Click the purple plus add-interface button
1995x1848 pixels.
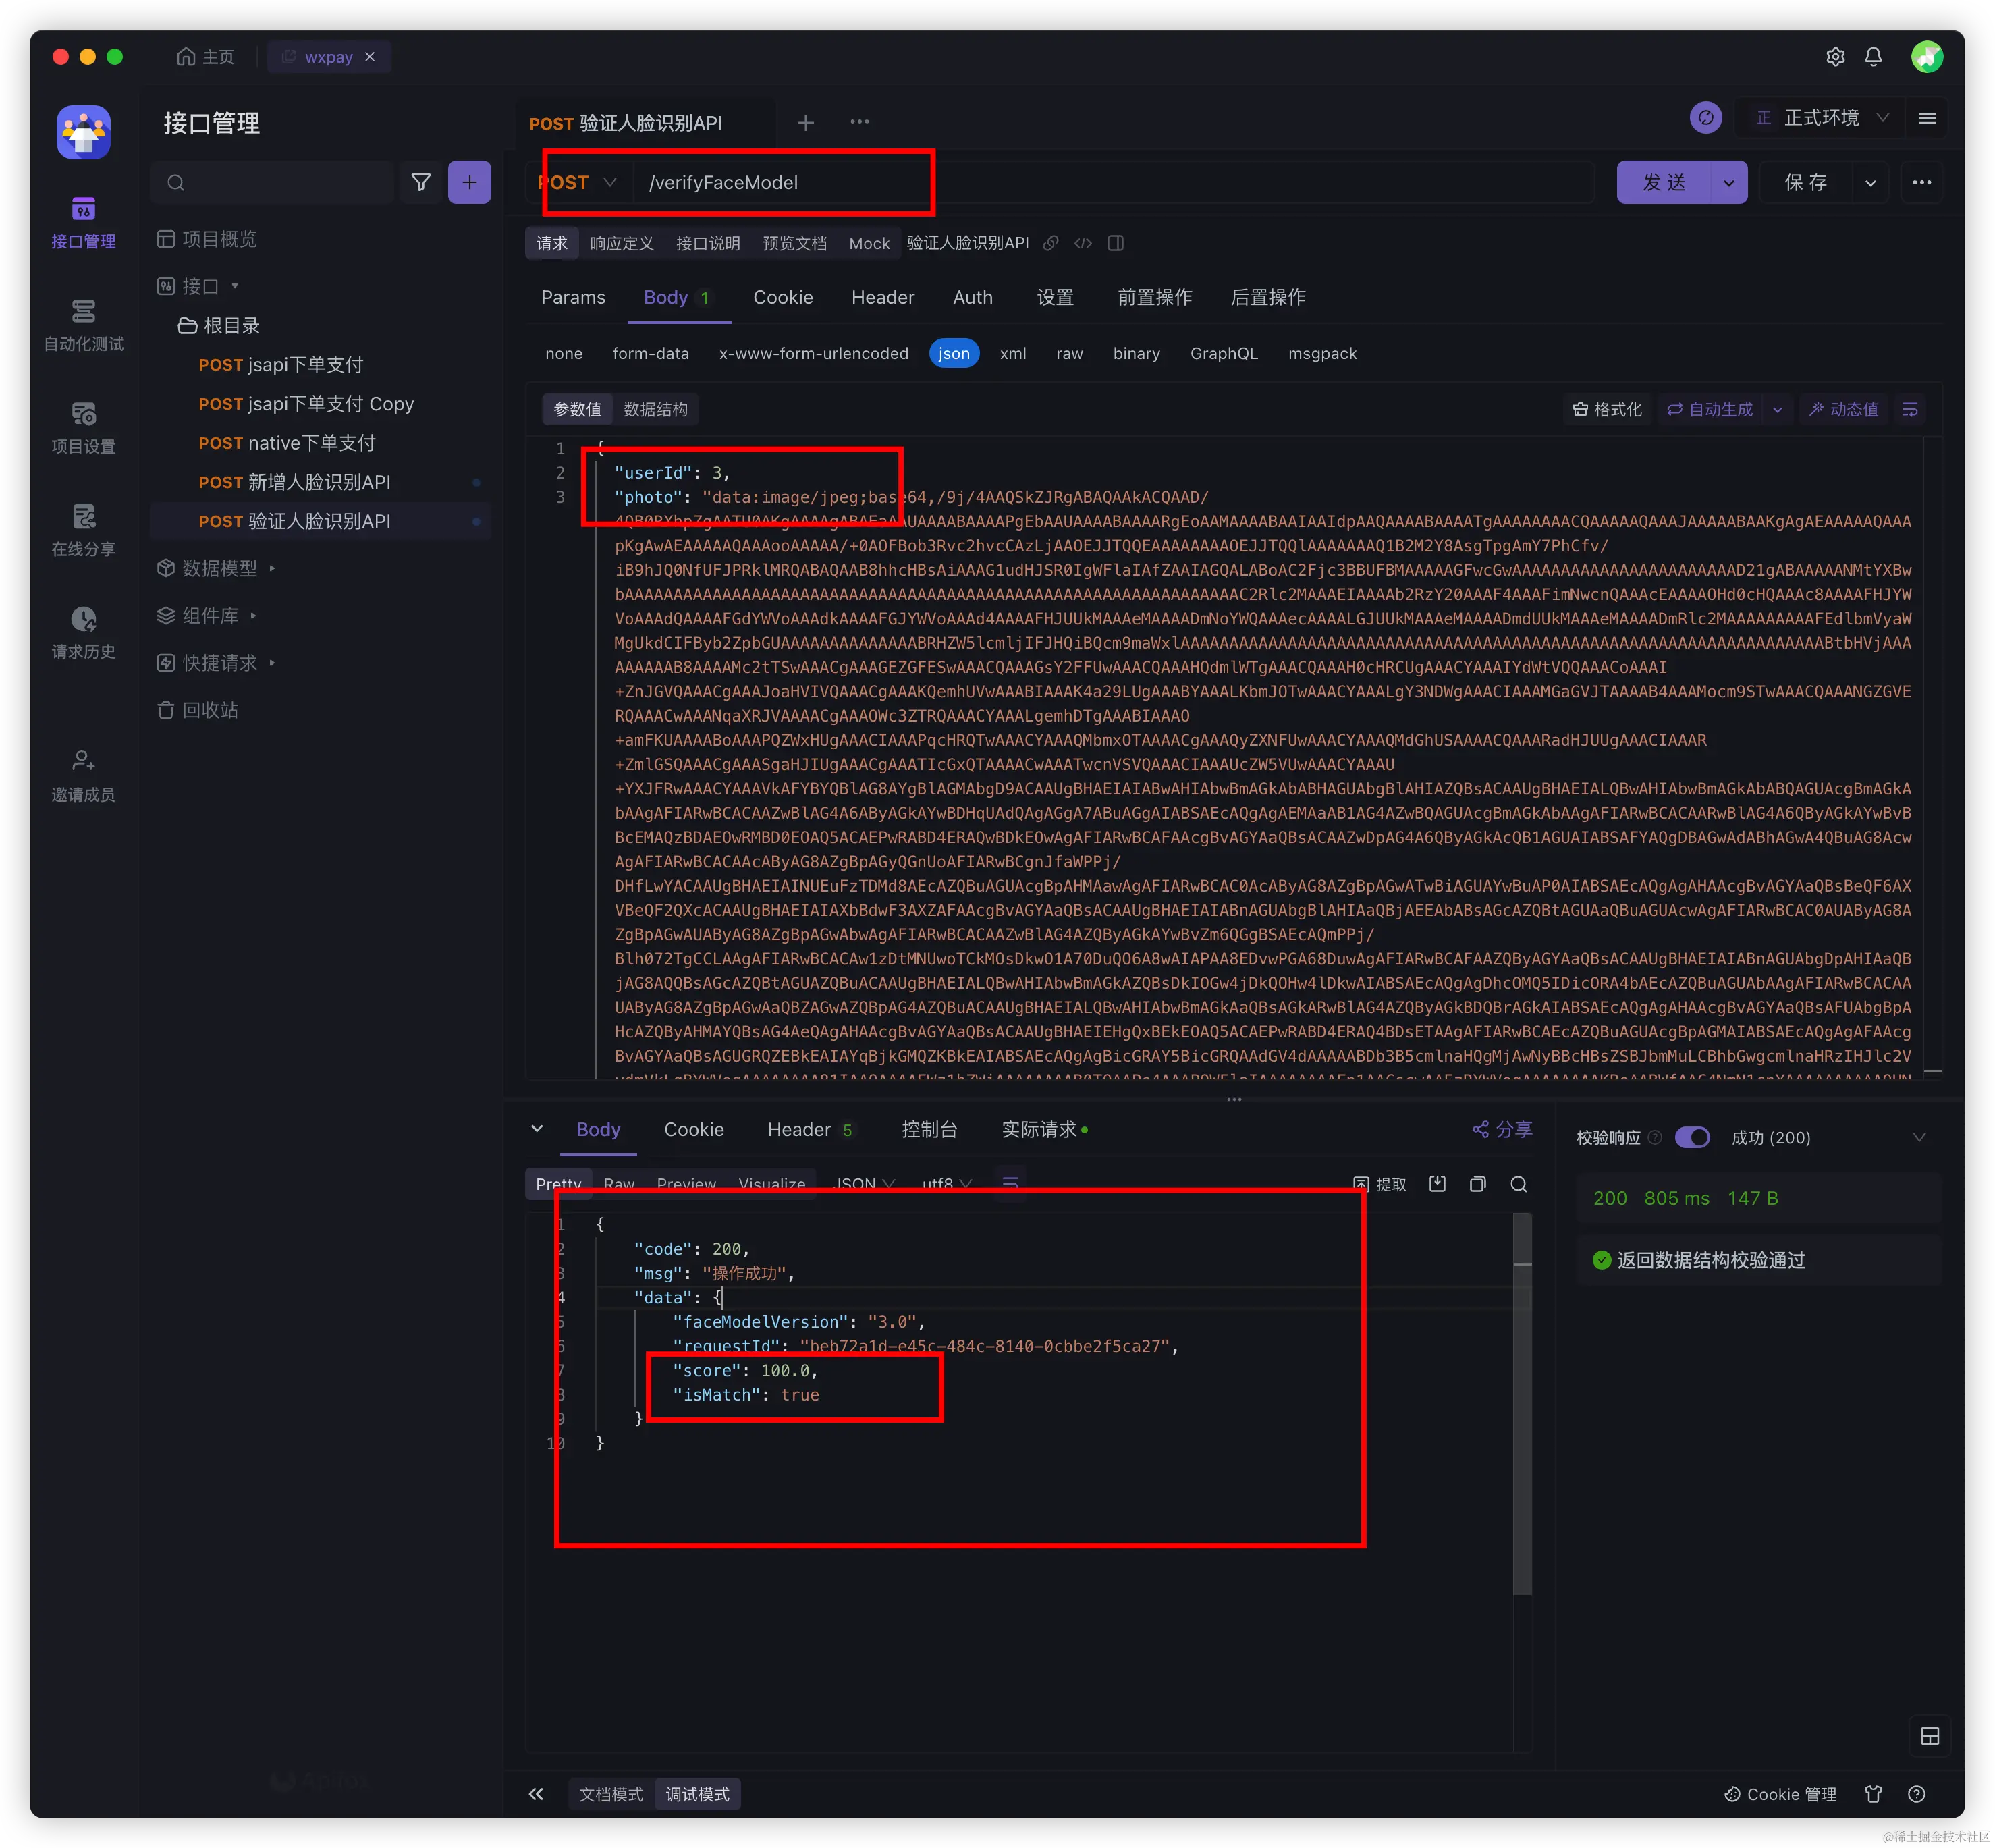(x=469, y=182)
